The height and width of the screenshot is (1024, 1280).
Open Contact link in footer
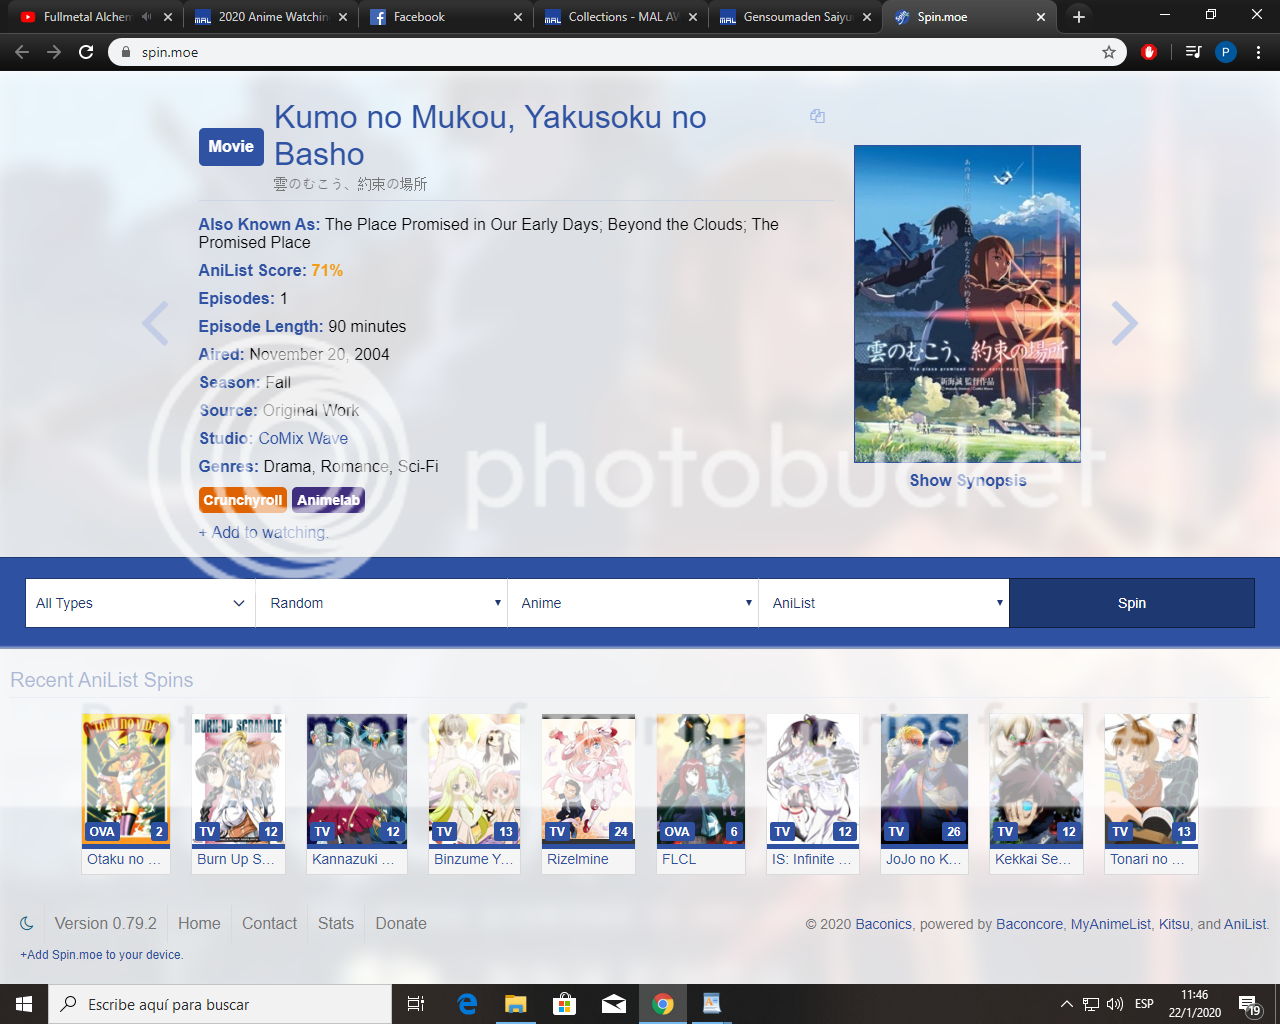click(269, 923)
